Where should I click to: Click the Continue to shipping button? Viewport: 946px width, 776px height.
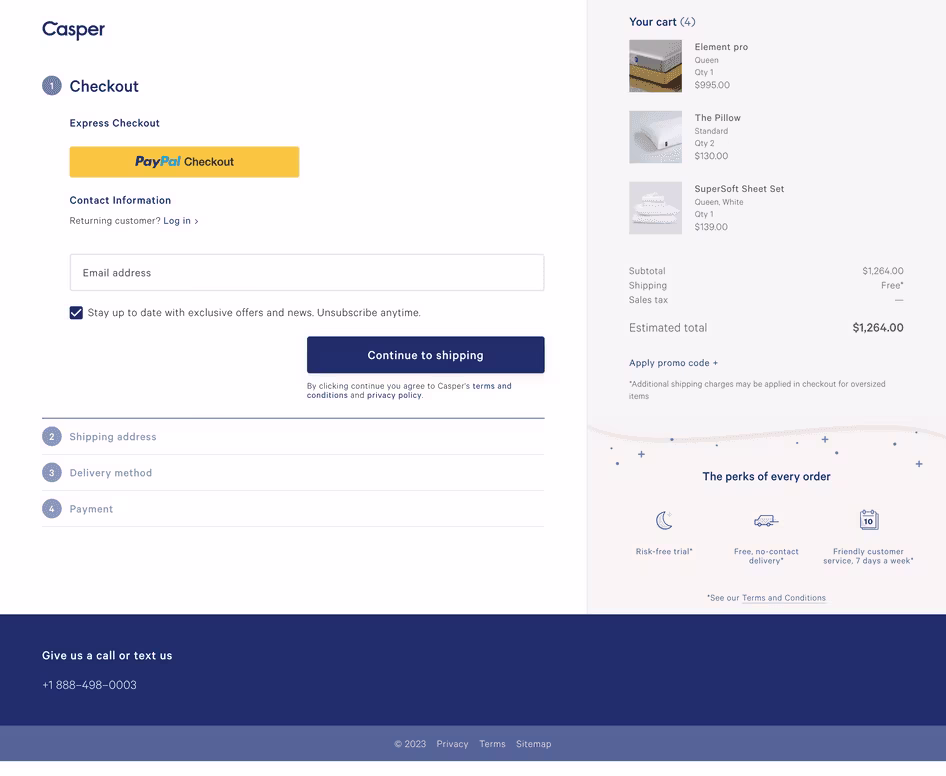(x=425, y=355)
